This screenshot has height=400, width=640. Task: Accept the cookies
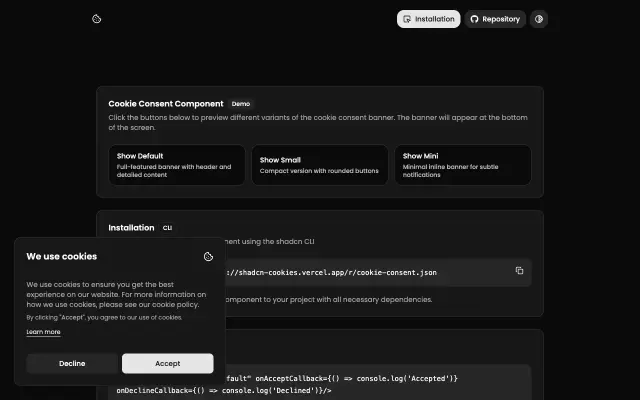pos(167,363)
